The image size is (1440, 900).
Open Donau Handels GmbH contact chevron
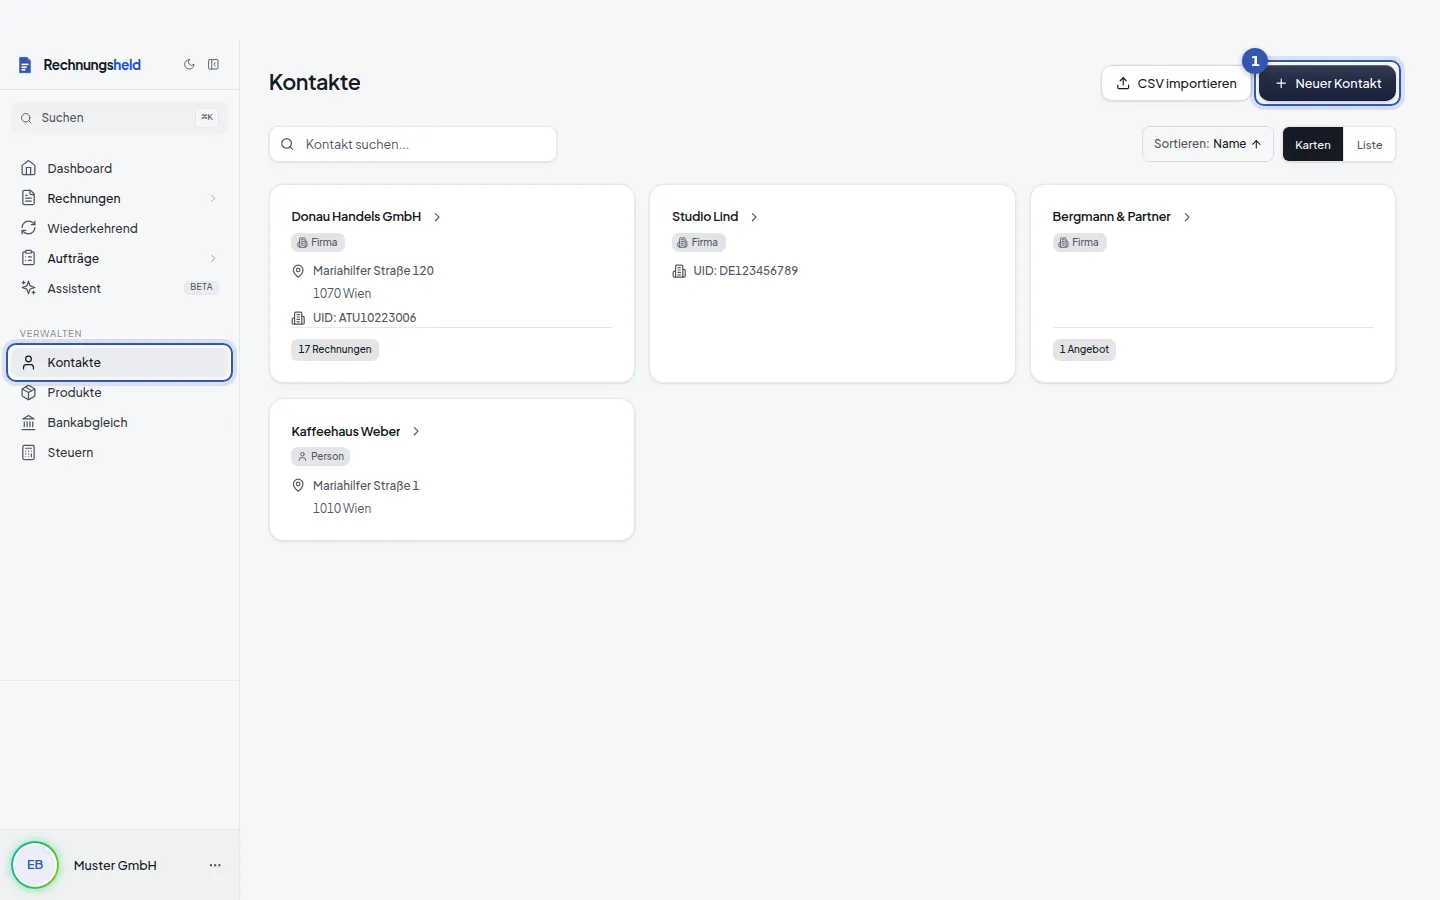(437, 217)
